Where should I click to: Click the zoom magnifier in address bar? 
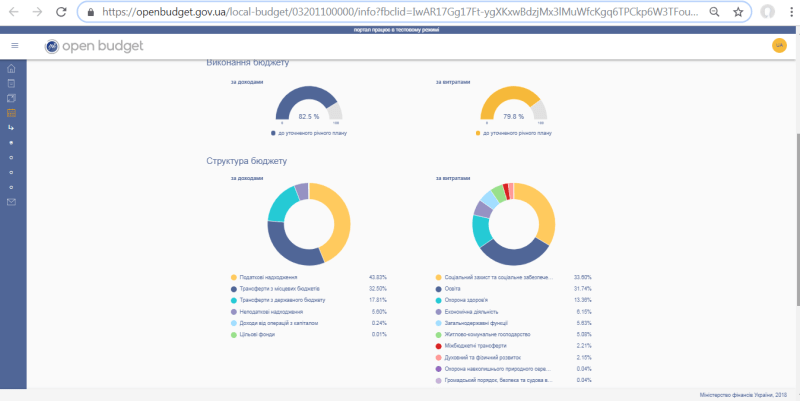[x=712, y=12]
